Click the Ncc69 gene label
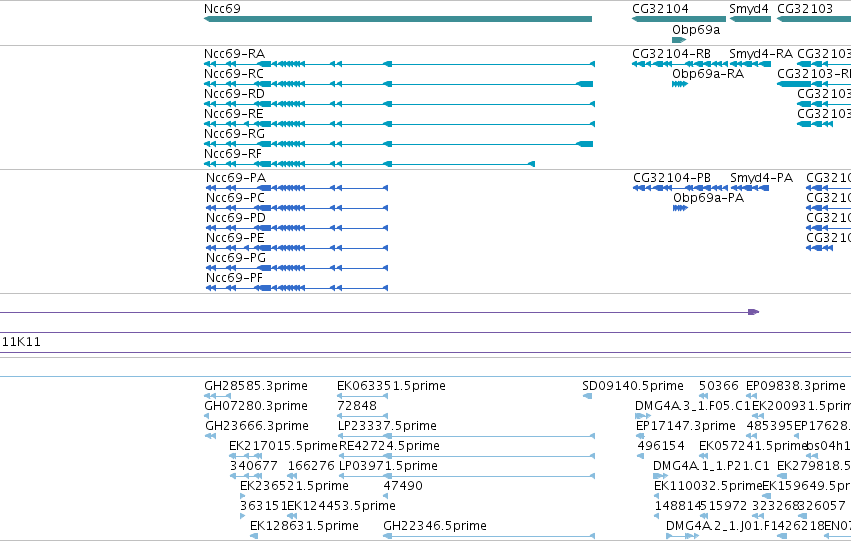This screenshot has height=541, width=851. 222,9
